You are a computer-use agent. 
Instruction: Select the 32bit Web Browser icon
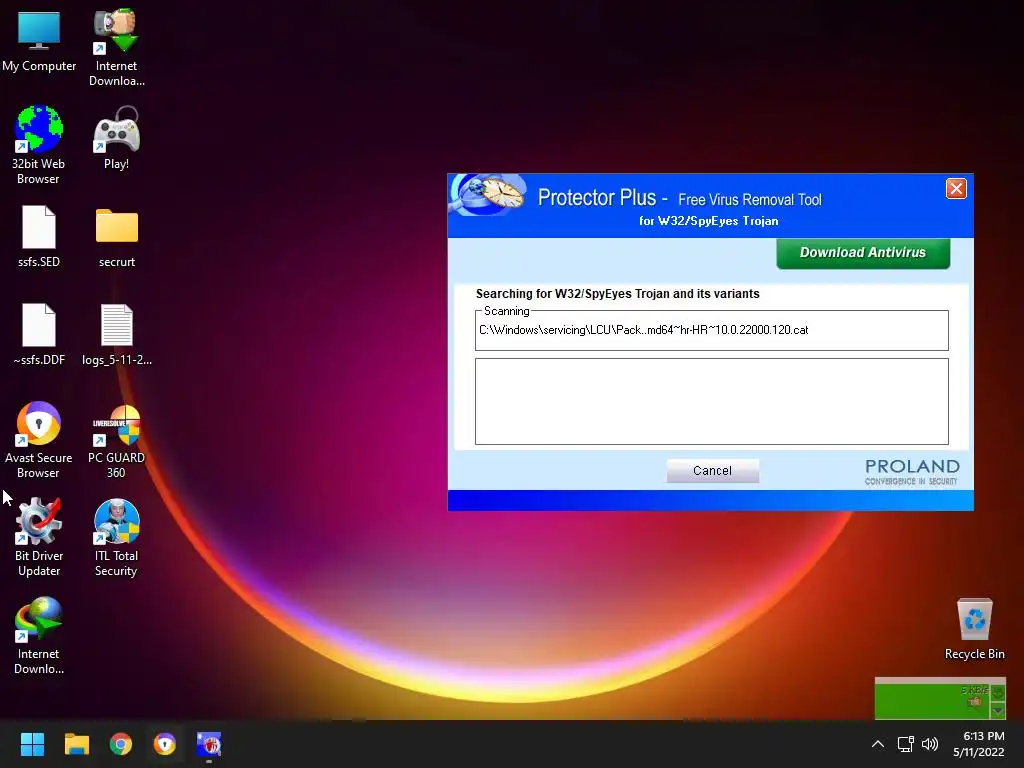click(39, 145)
